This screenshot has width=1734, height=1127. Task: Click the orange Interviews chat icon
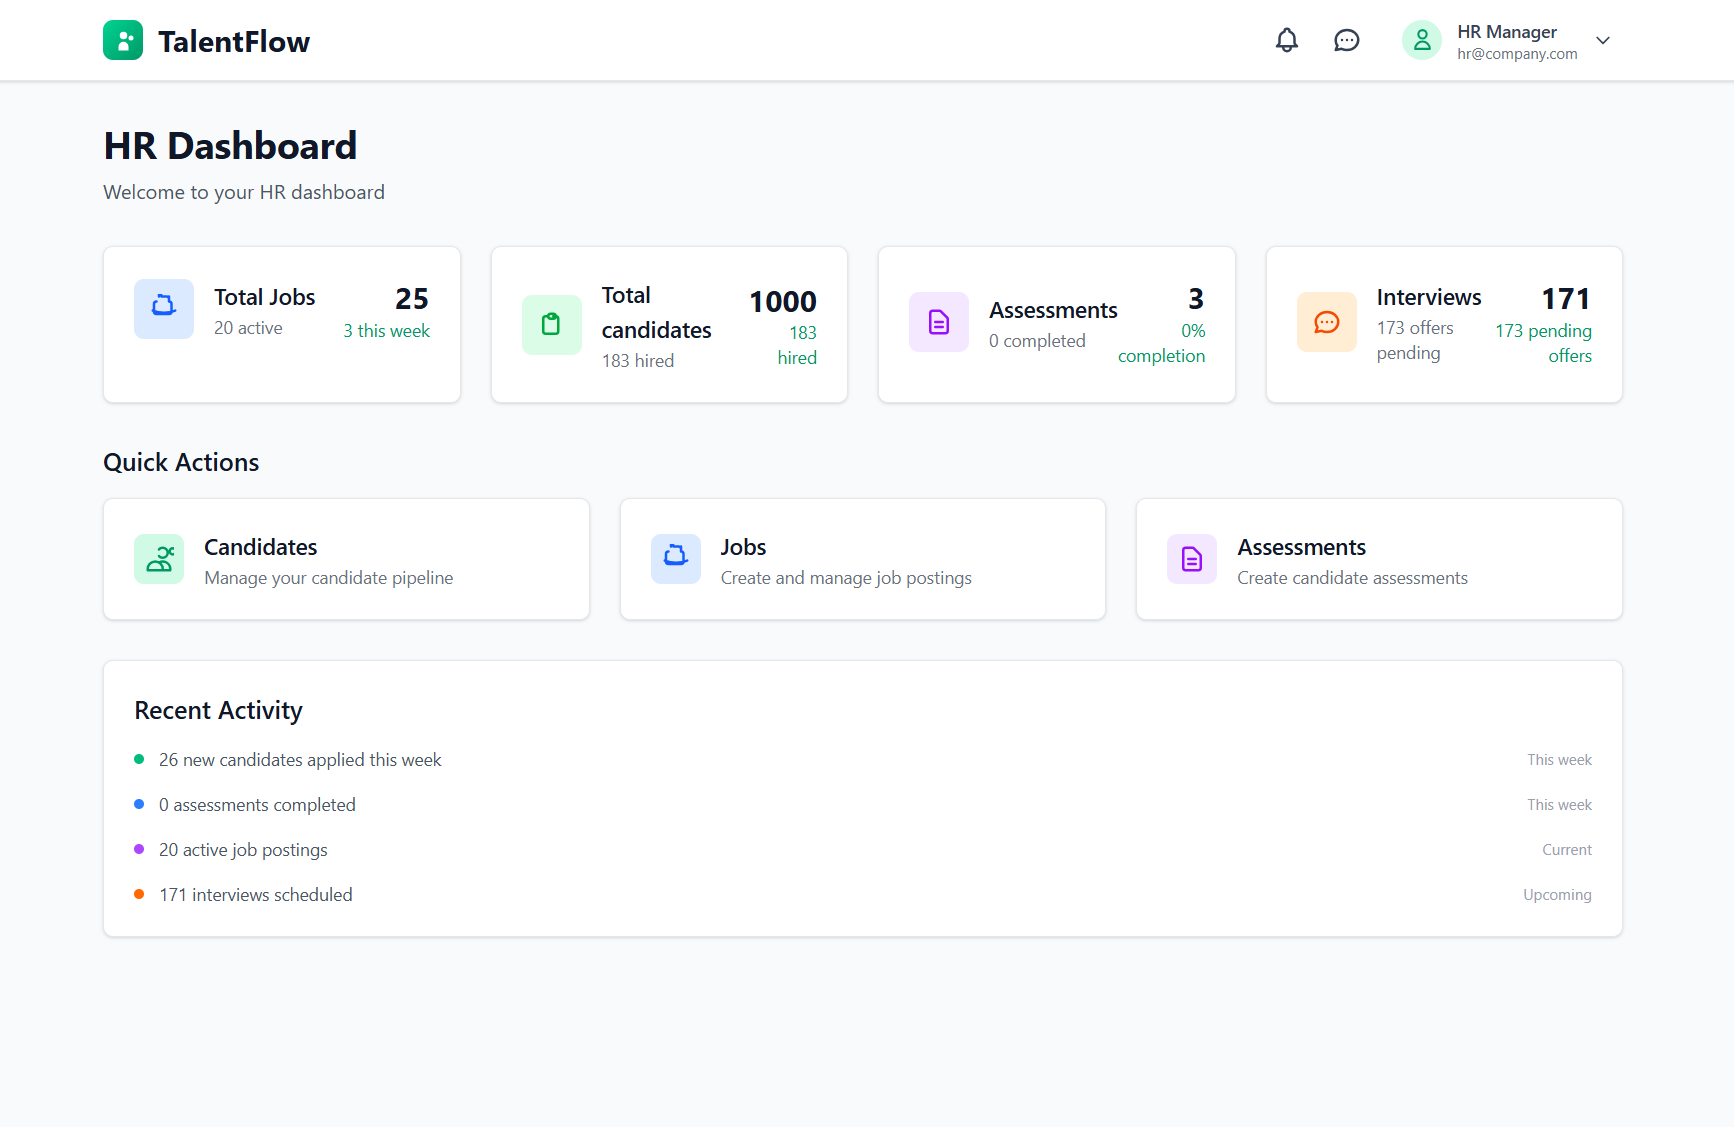click(1327, 322)
